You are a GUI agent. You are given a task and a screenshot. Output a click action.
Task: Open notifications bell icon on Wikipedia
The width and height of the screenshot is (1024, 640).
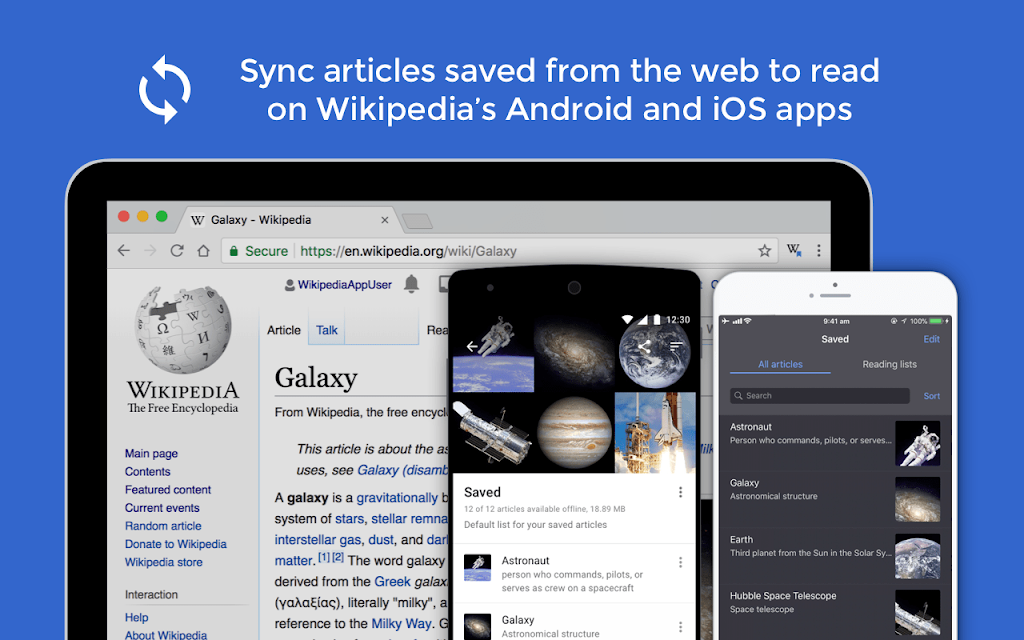(411, 284)
